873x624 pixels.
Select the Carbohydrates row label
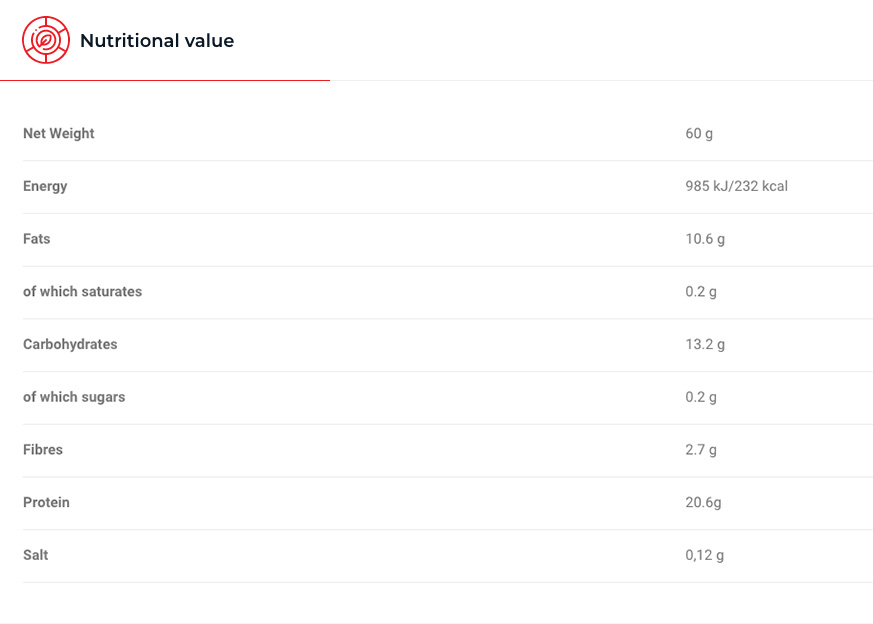click(70, 344)
